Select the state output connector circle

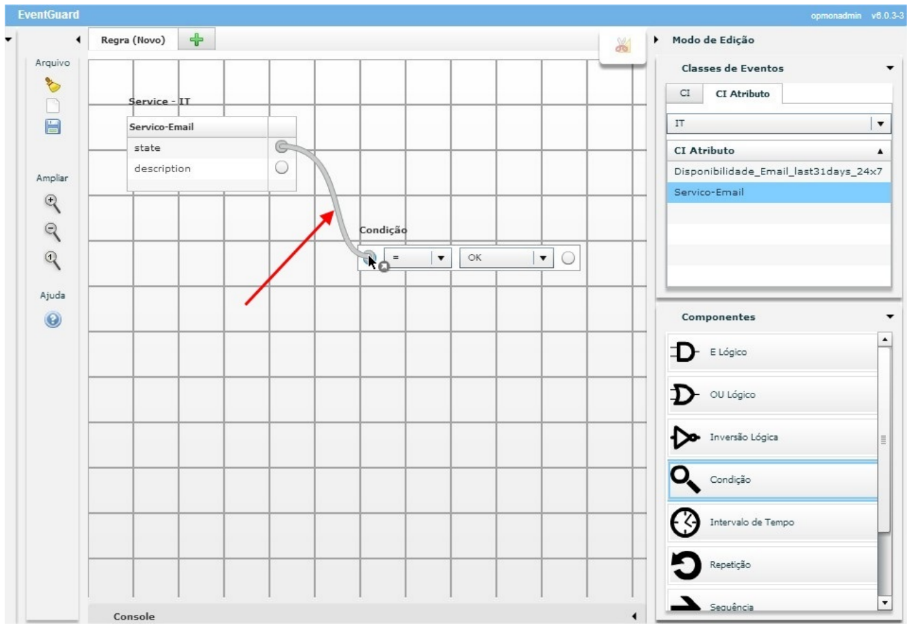pyautogui.click(x=282, y=147)
